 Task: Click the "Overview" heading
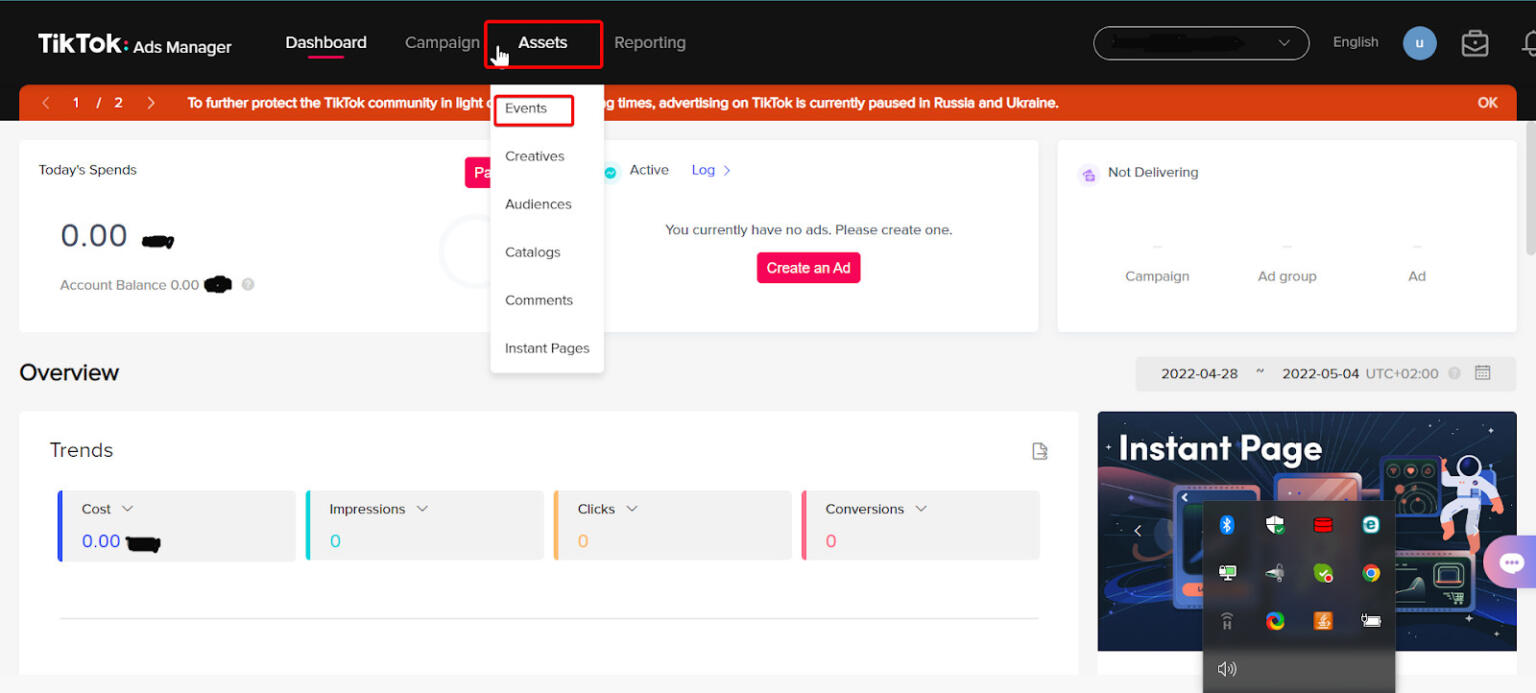[x=69, y=373]
